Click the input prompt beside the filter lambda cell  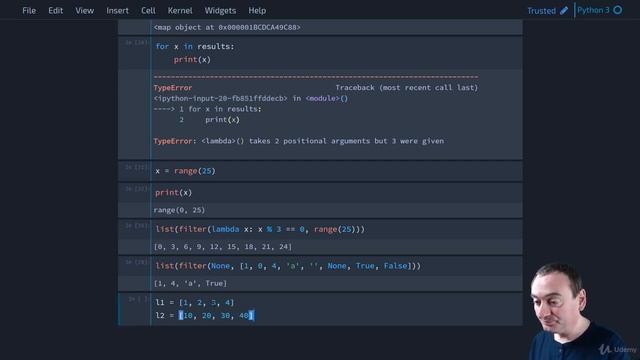pos(136,226)
